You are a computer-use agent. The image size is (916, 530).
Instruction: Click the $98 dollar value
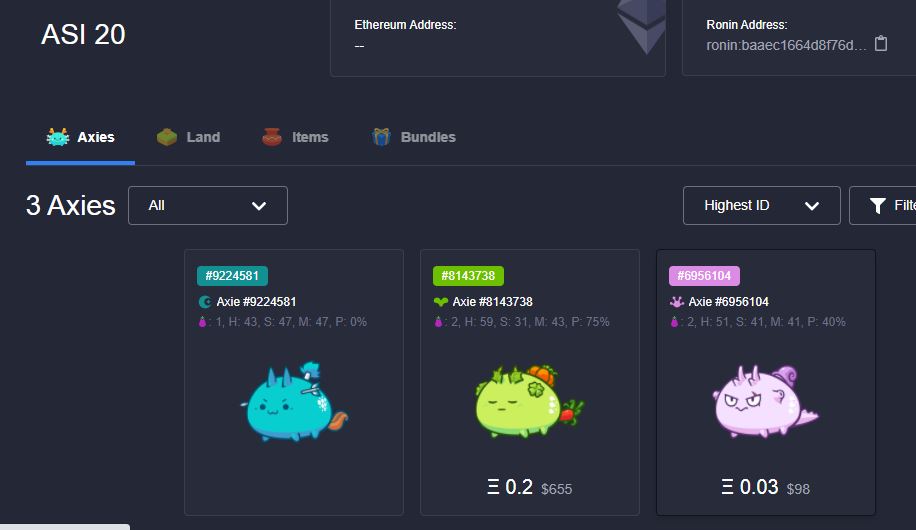[798, 489]
